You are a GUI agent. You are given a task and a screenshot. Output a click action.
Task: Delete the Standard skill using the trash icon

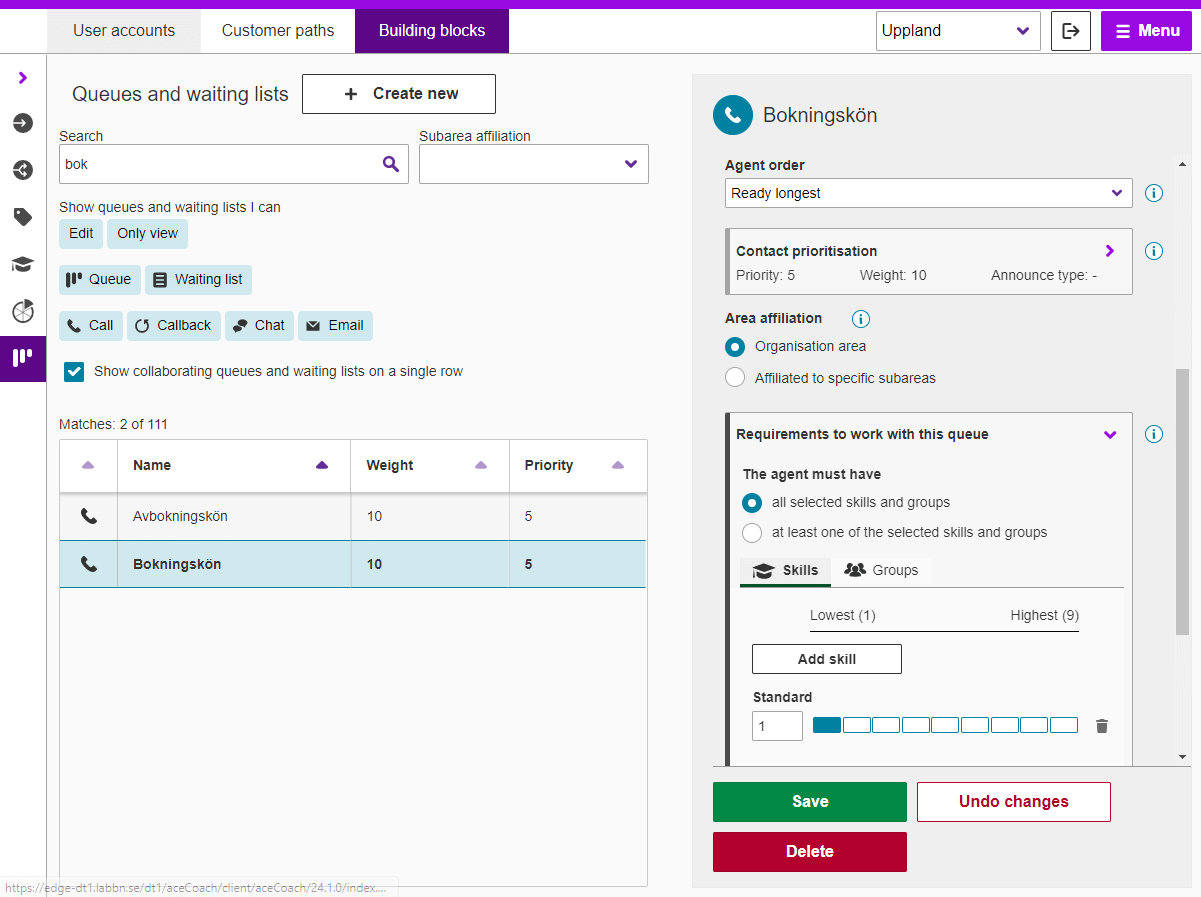coord(1101,725)
